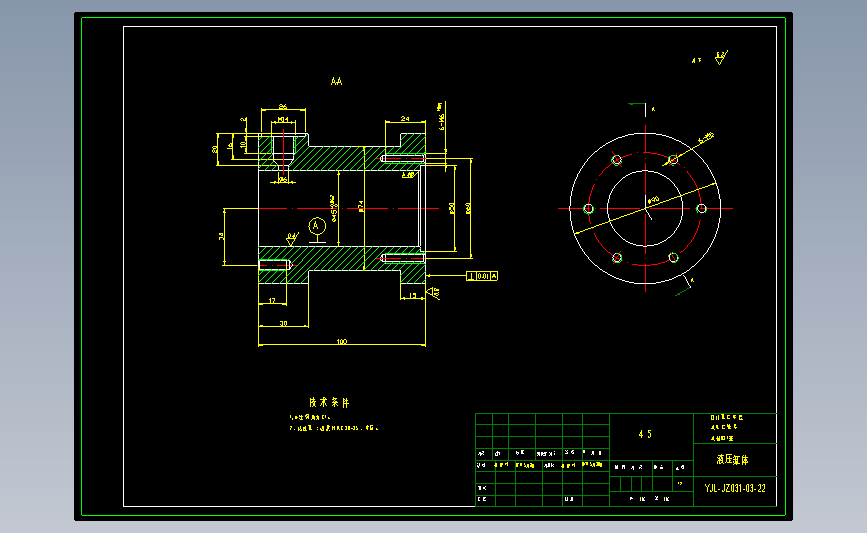
Task: Select the "技术条件" heading text
Action: coord(329,403)
